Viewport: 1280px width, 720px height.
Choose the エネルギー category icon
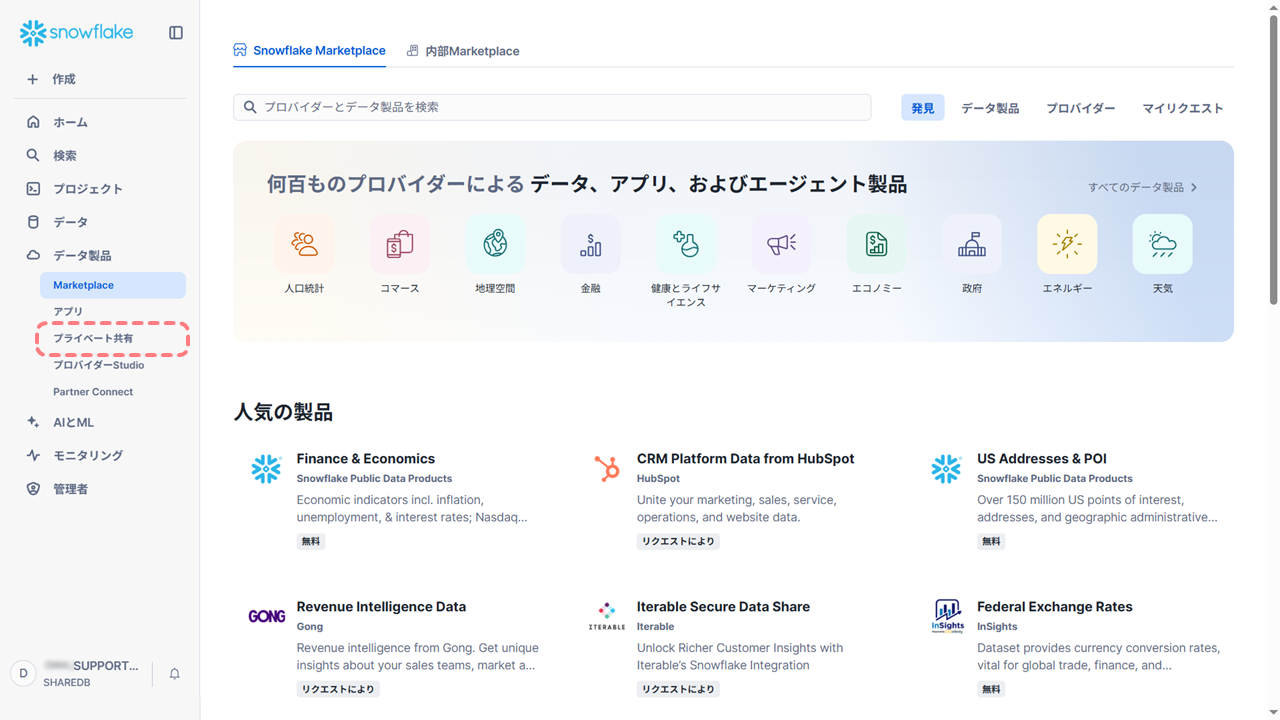(x=1067, y=244)
